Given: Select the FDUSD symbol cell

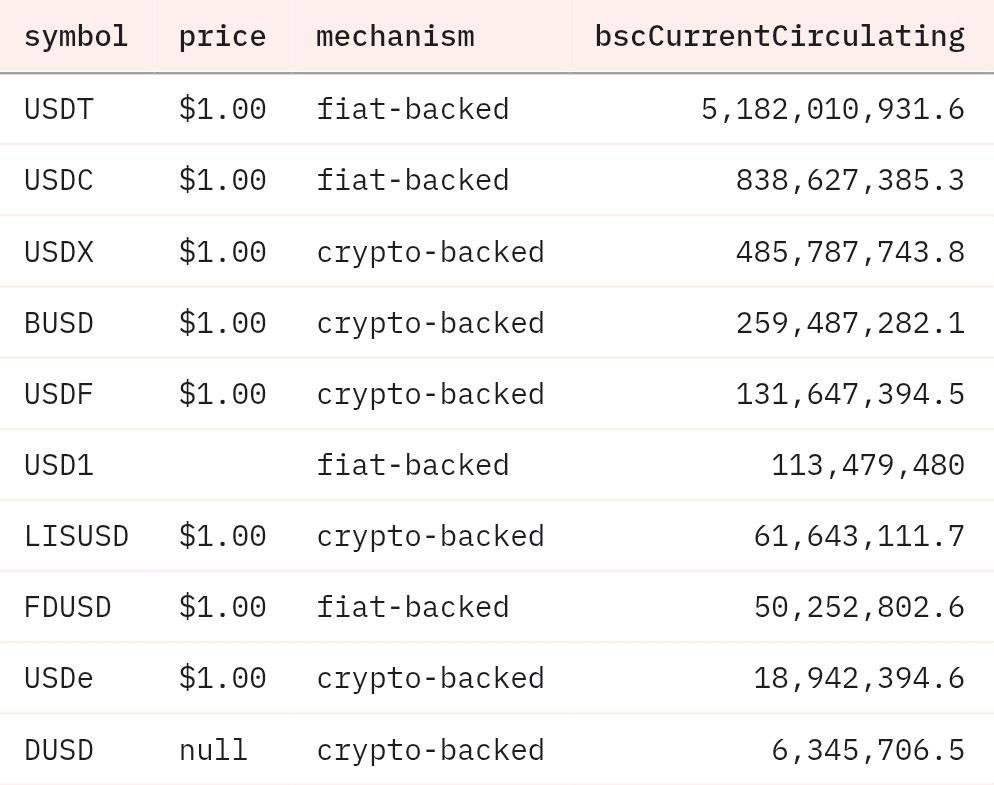Looking at the screenshot, I should click(x=68, y=607).
